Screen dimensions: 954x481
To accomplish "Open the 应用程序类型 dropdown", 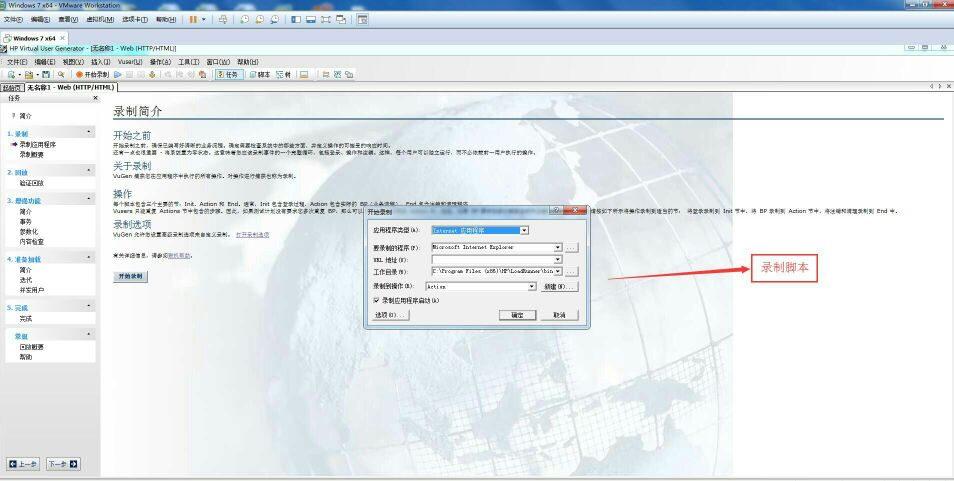I will click(523, 231).
